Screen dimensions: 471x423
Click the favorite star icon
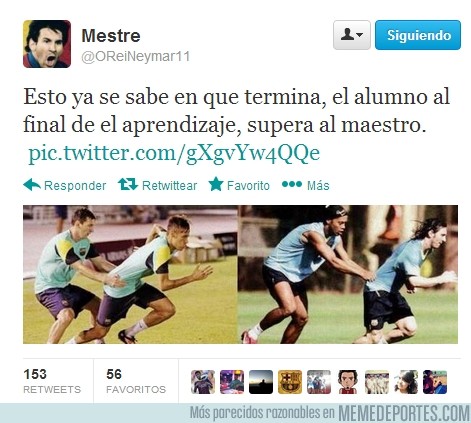click(x=216, y=184)
